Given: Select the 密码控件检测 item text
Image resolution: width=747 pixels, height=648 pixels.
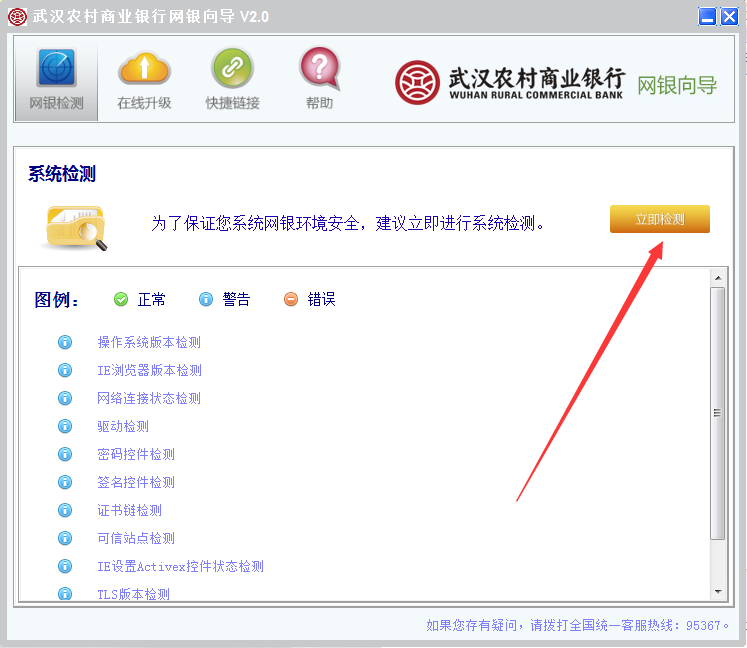Looking at the screenshot, I should pyautogui.click(x=136, y=455).
